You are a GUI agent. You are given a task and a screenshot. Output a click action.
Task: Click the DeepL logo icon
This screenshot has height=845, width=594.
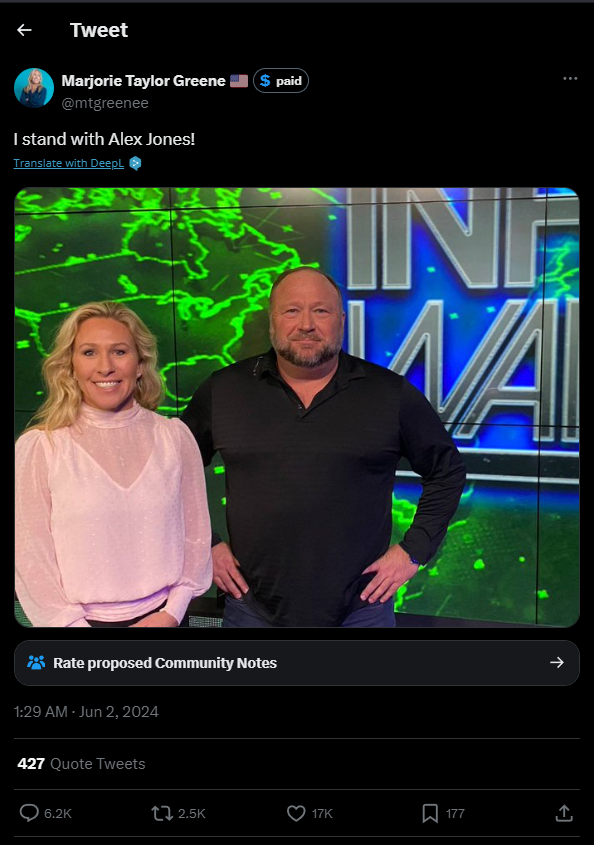(x=135, y=163)
